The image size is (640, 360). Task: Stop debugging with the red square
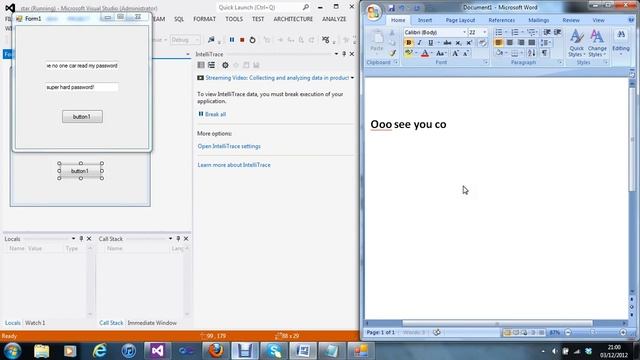242,40
